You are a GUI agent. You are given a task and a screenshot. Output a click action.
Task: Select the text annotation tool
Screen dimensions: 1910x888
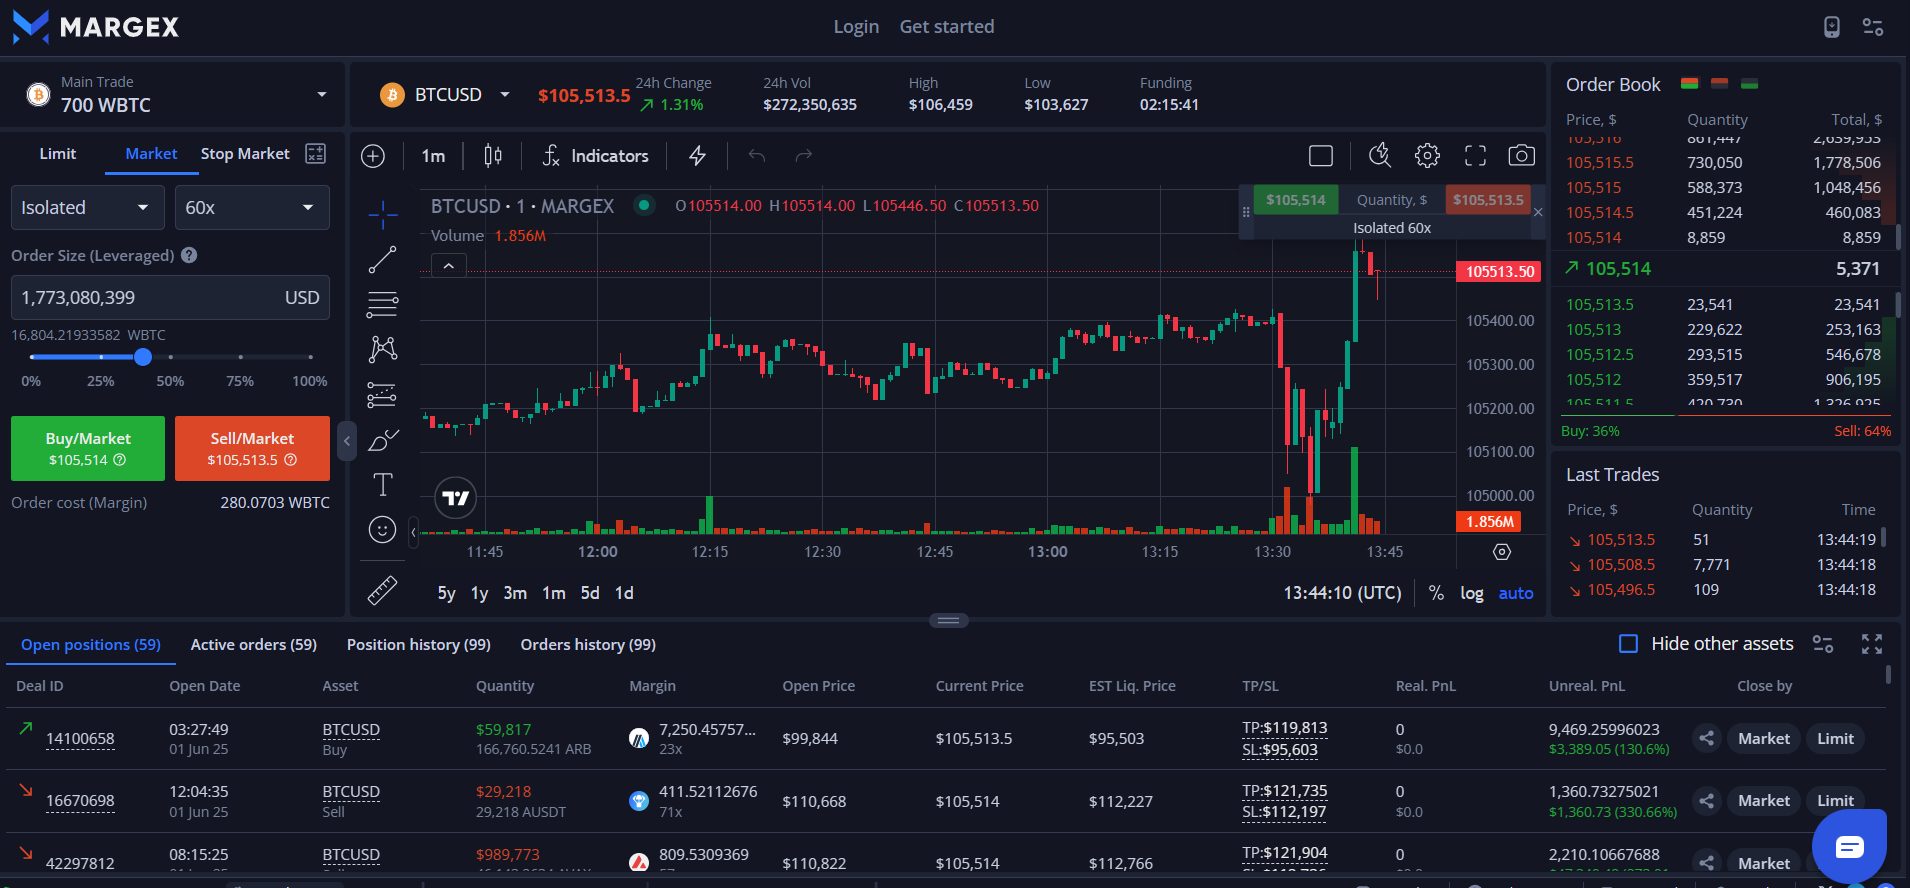click(382, 485)
